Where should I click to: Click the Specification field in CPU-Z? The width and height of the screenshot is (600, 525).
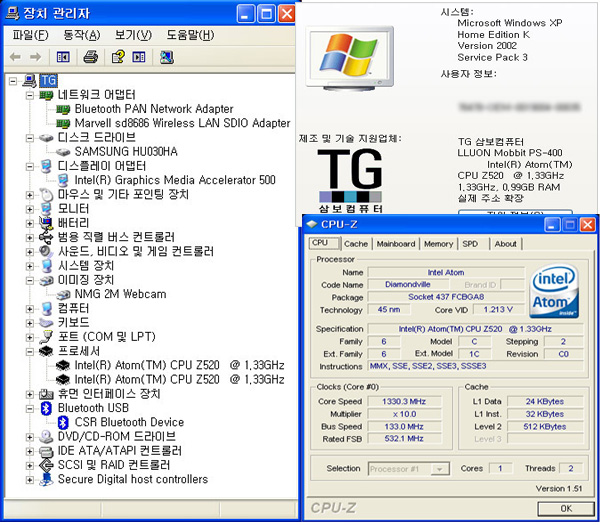pos(475,329)
